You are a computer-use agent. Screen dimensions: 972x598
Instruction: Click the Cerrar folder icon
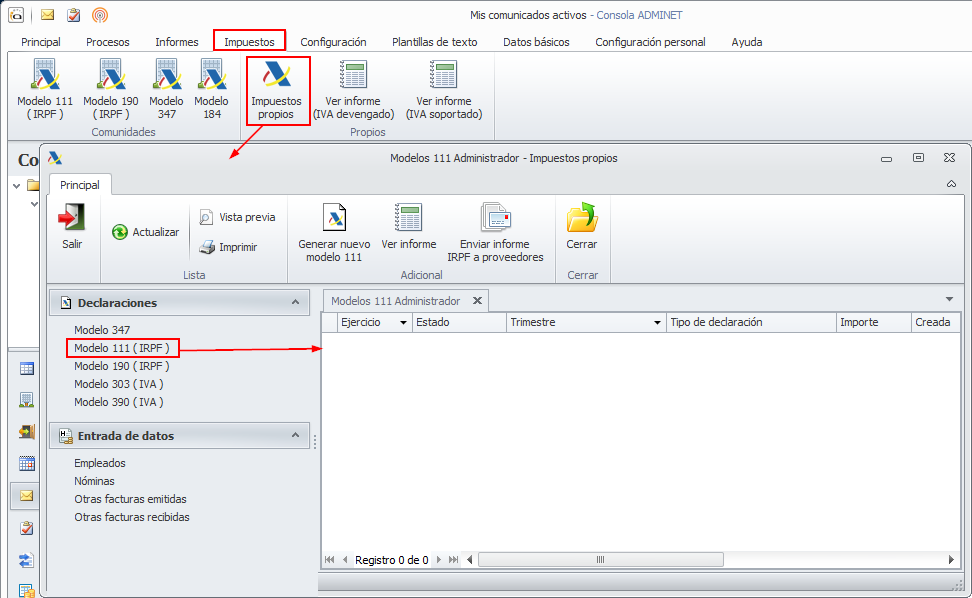[581, 217]
